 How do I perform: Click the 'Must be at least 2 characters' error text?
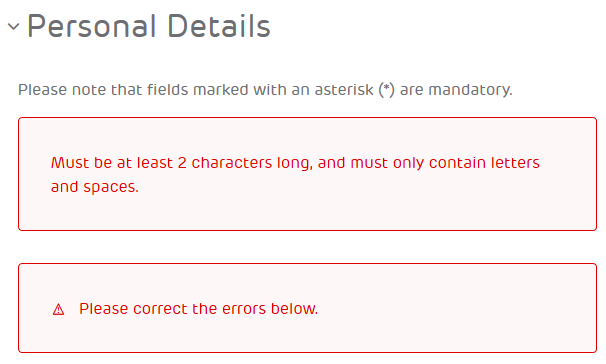pos(295,175)
